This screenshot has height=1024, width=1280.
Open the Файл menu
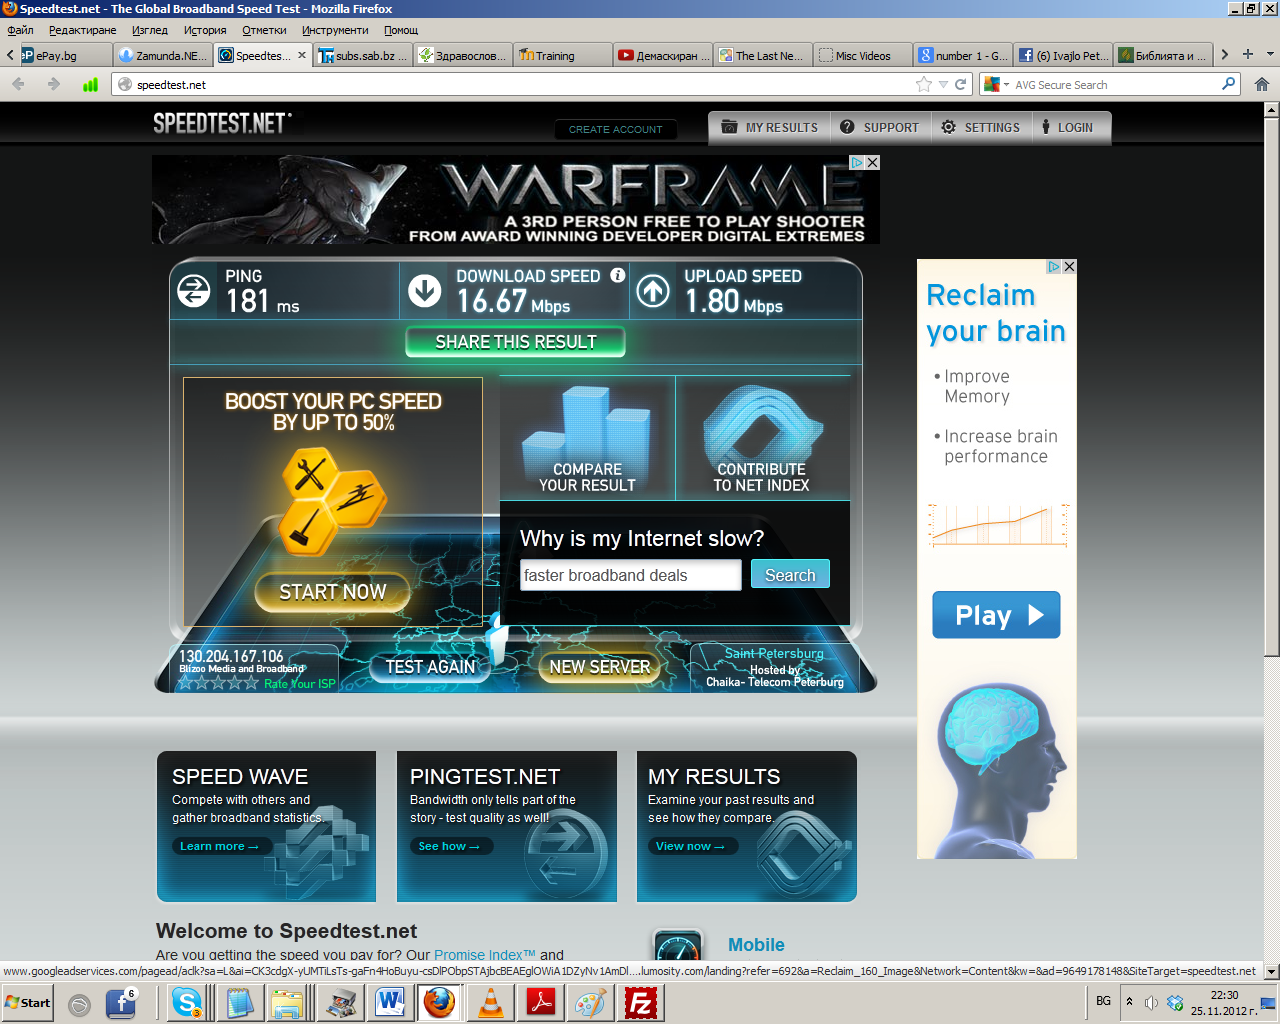point(20,30)
